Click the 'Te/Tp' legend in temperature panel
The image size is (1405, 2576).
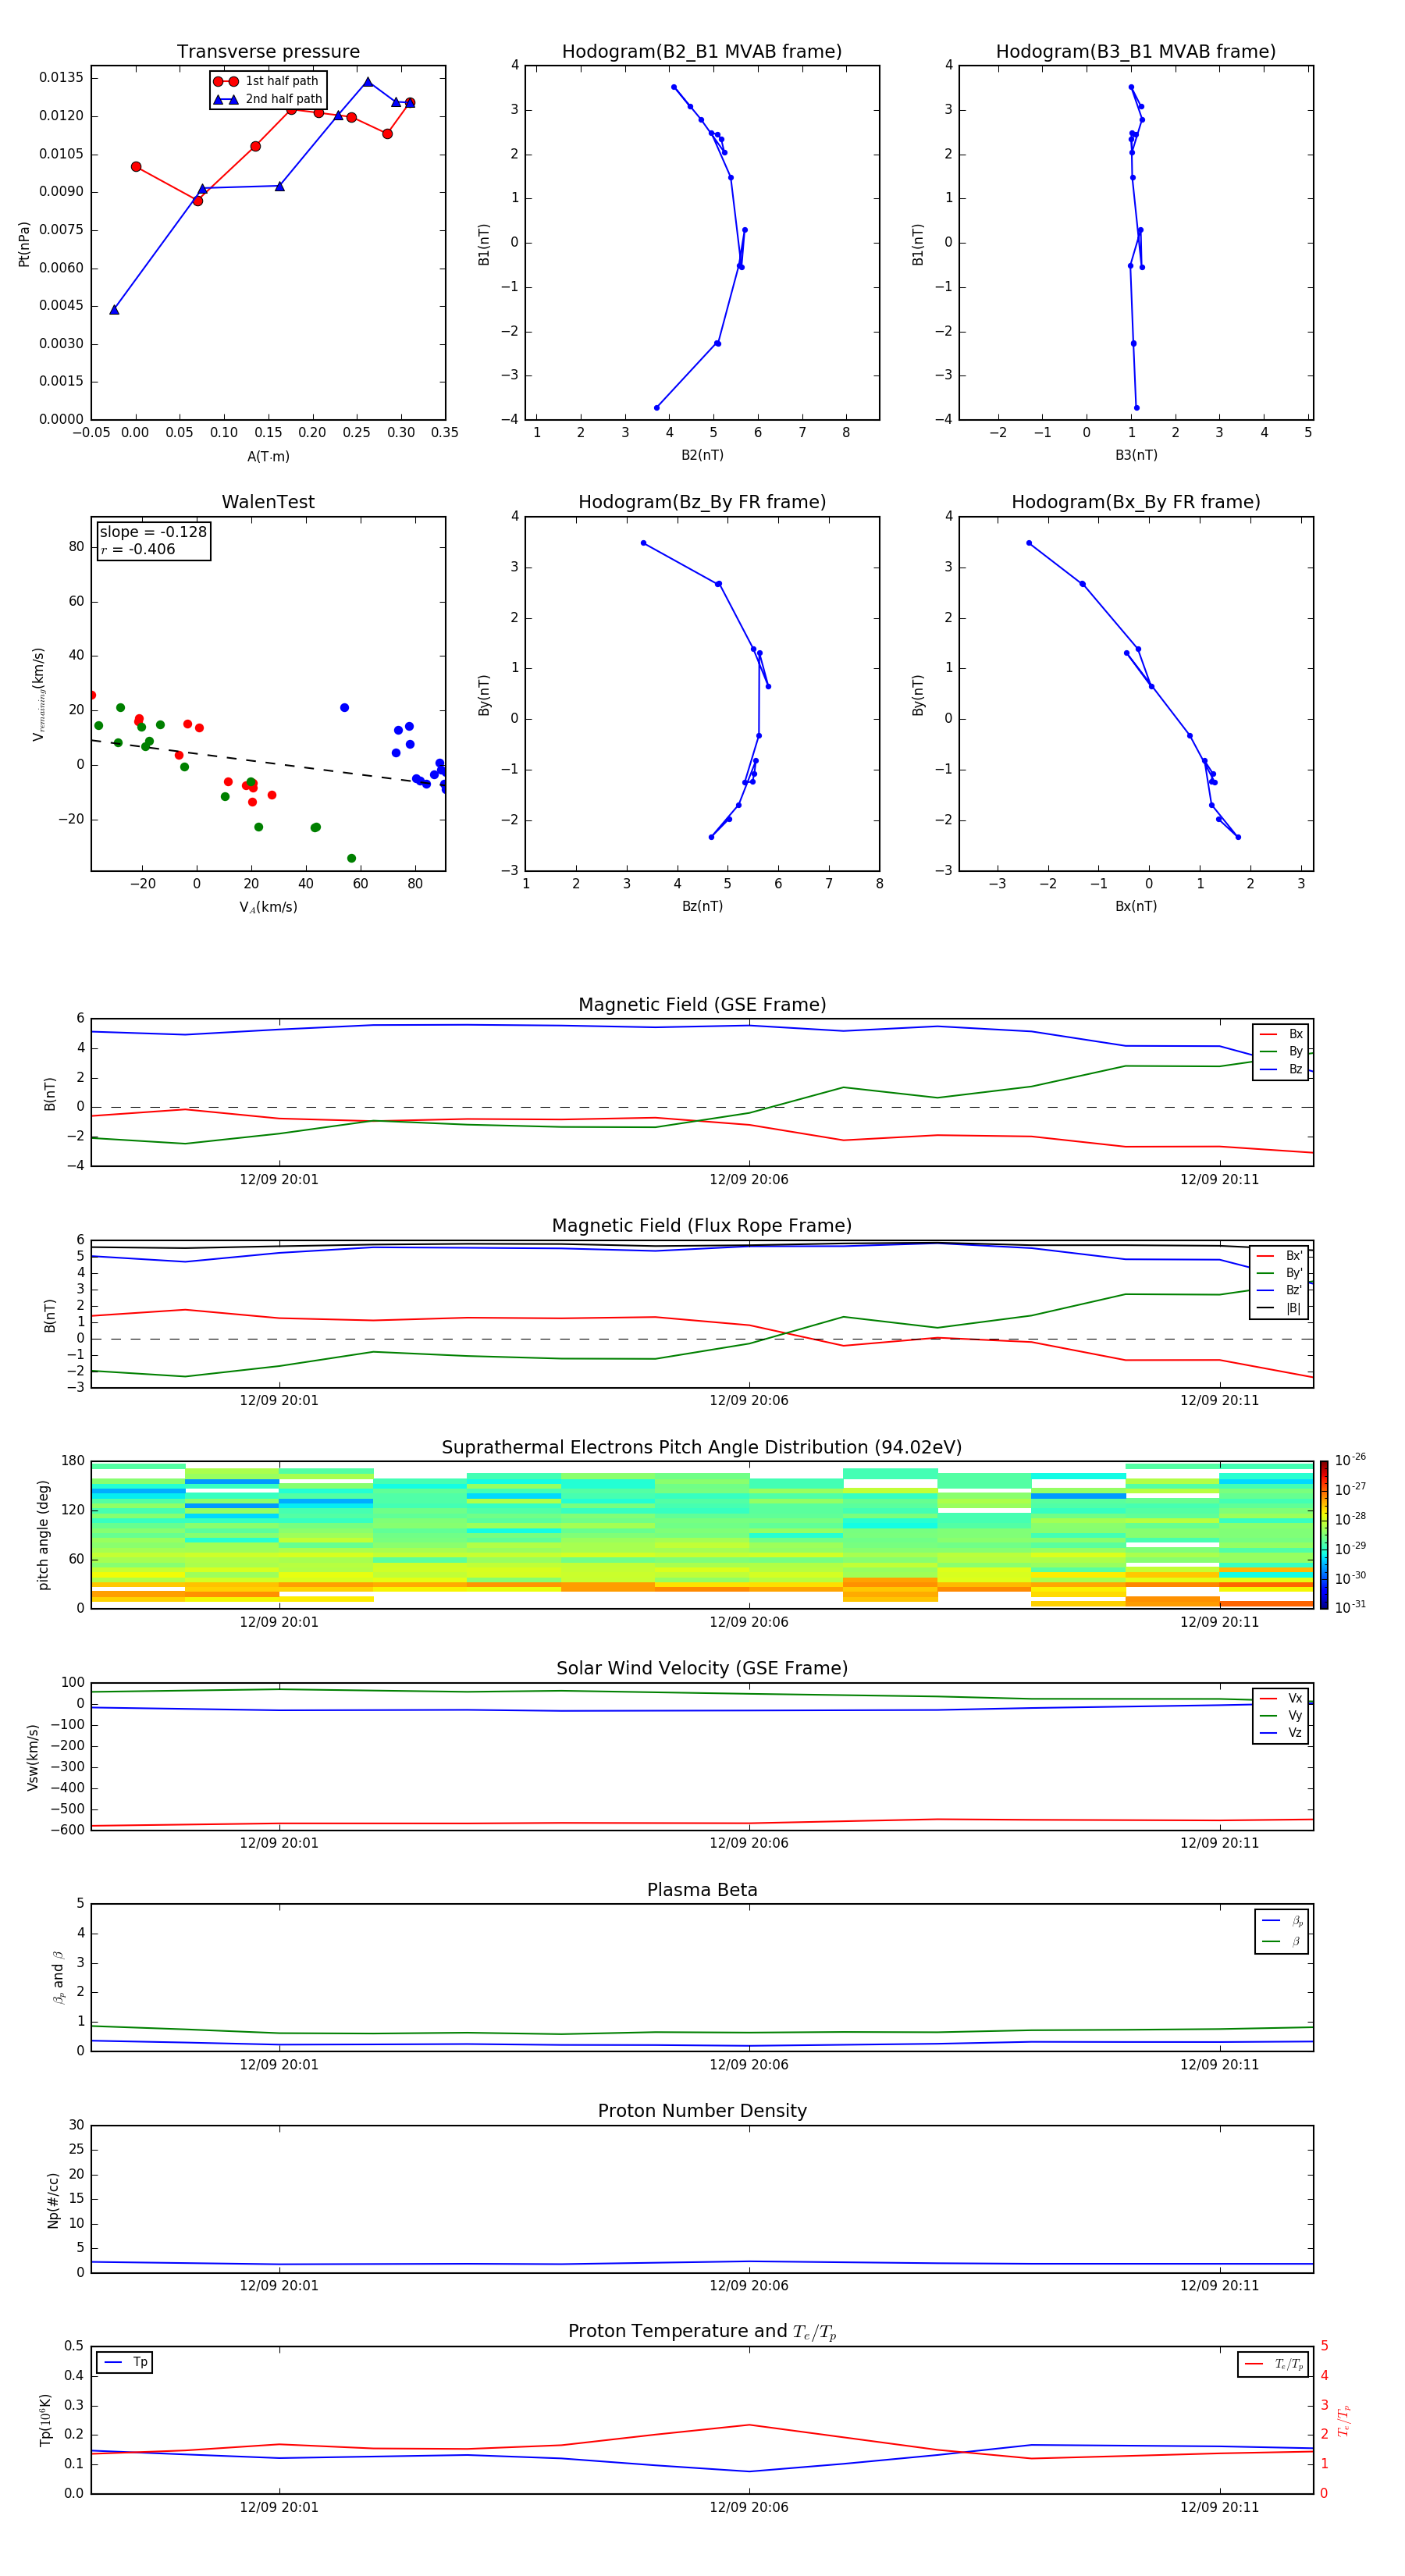tap(1274, 2364)
